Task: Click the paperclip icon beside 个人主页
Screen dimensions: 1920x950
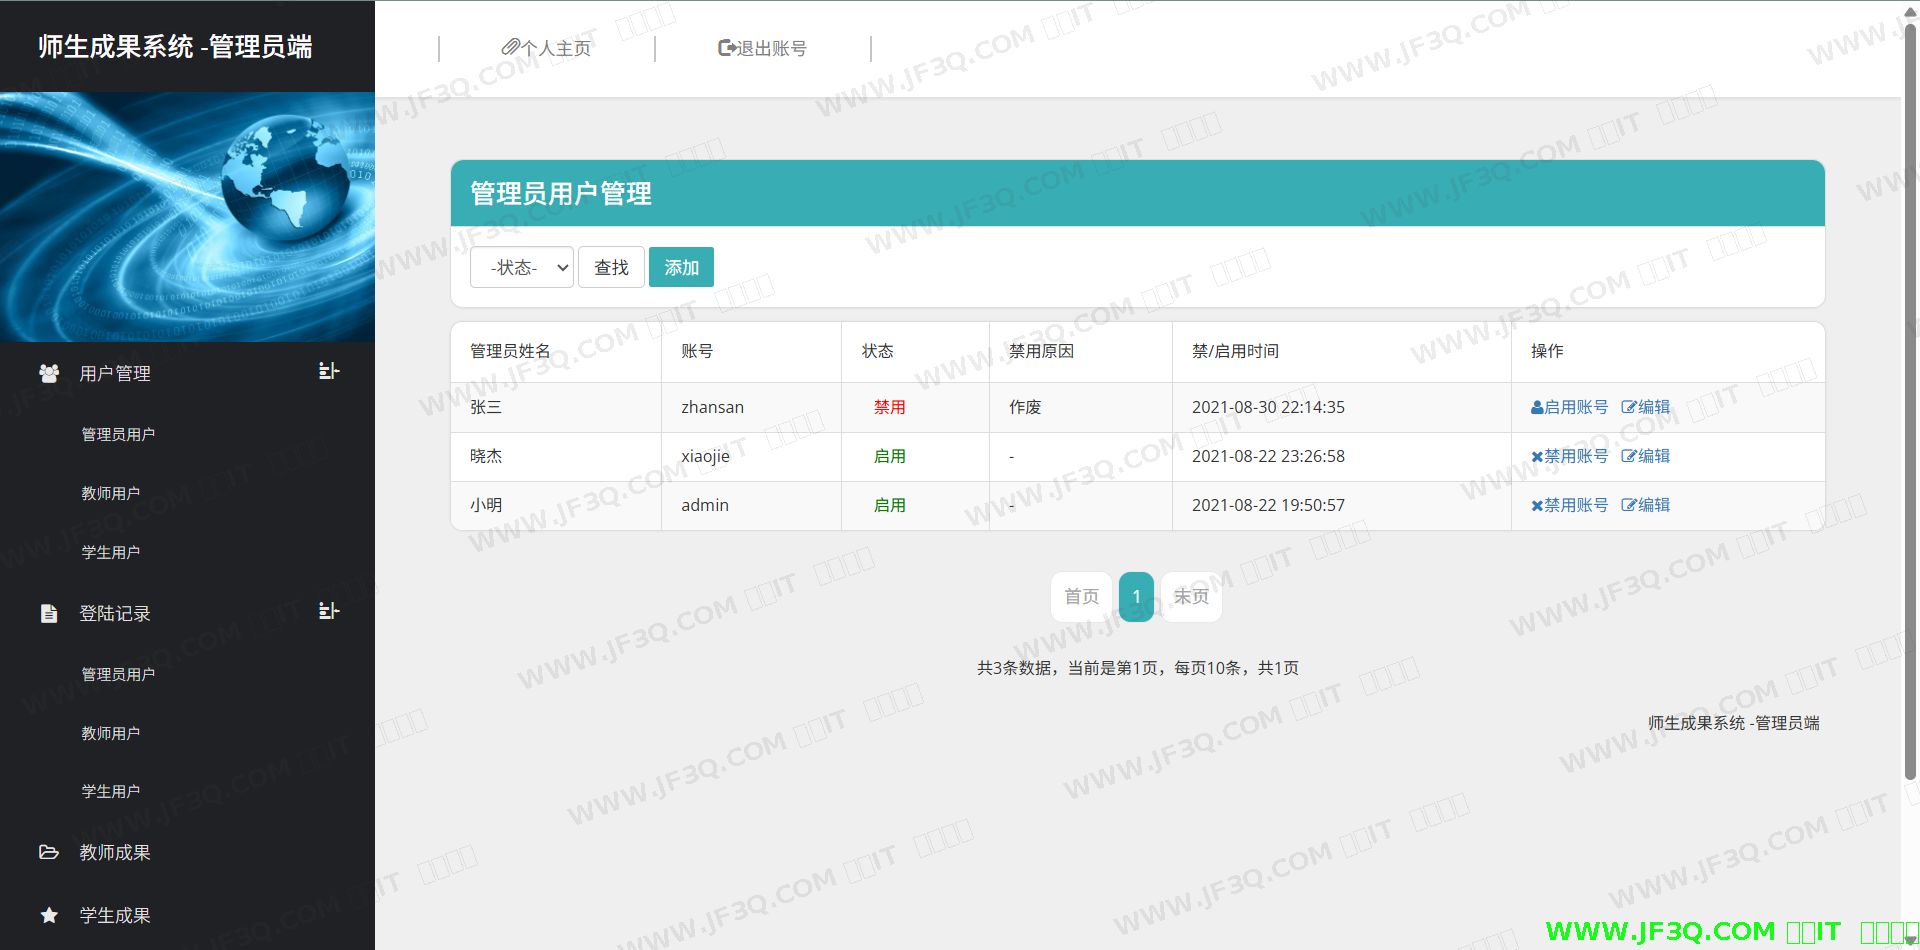Action: (510, 47)
